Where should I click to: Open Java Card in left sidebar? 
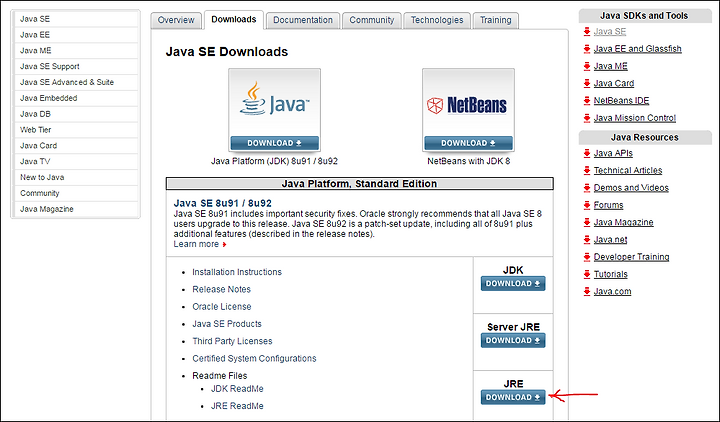(x=76, y=146)
